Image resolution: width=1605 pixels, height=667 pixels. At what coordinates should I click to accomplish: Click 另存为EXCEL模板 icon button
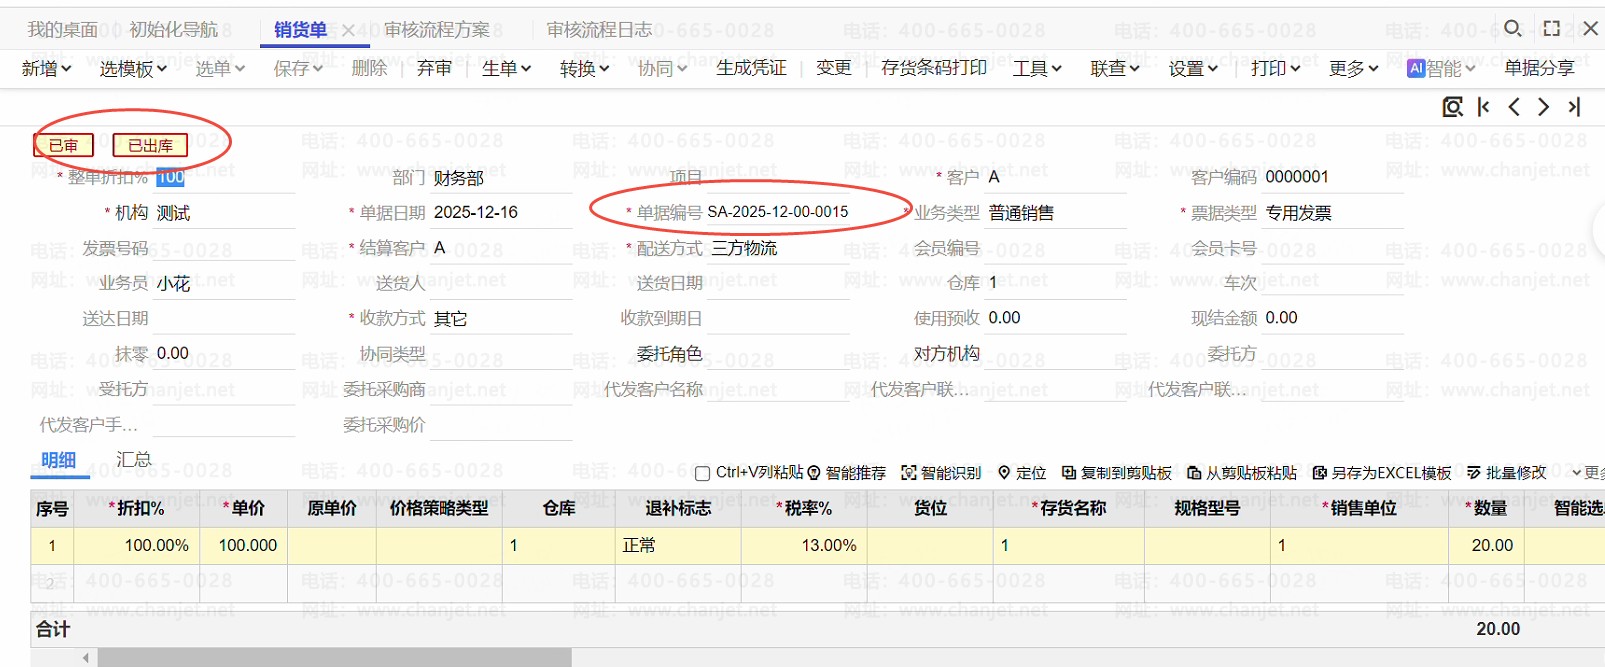(x=1320, y=473)
